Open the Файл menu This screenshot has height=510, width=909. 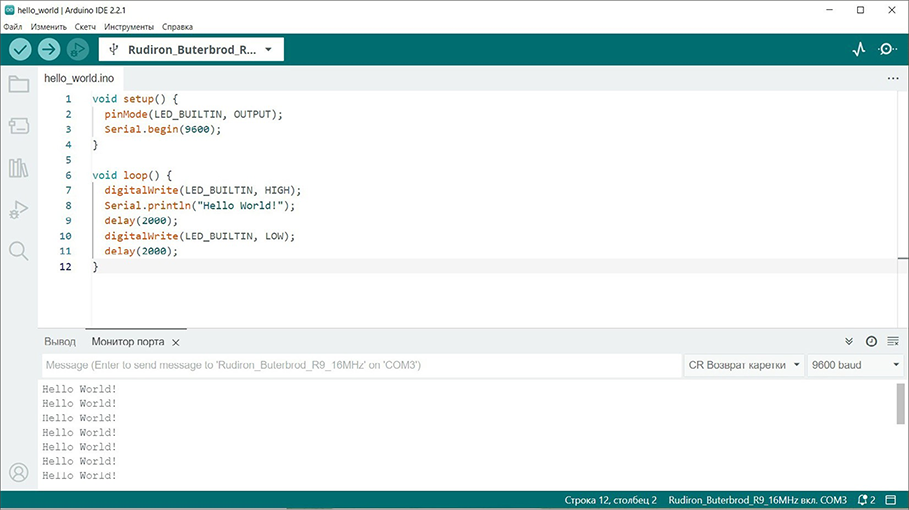coord(13,27)
